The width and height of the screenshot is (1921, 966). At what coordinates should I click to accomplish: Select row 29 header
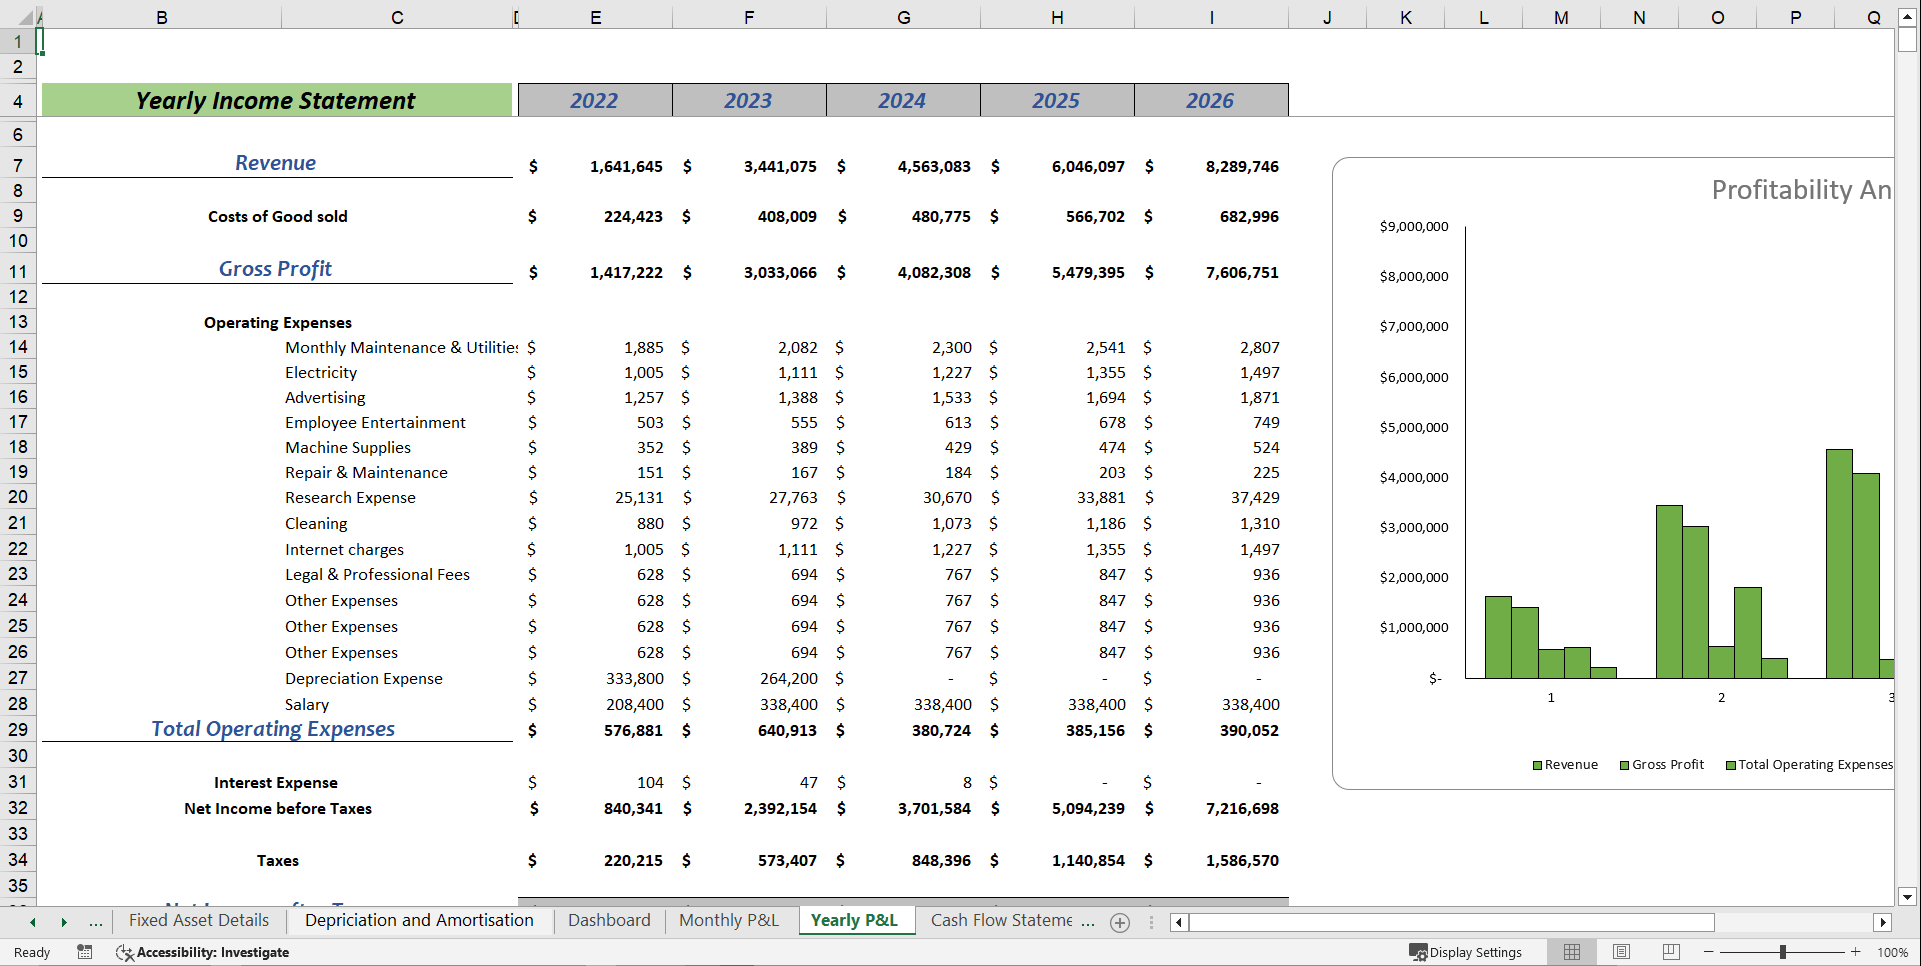18,729
